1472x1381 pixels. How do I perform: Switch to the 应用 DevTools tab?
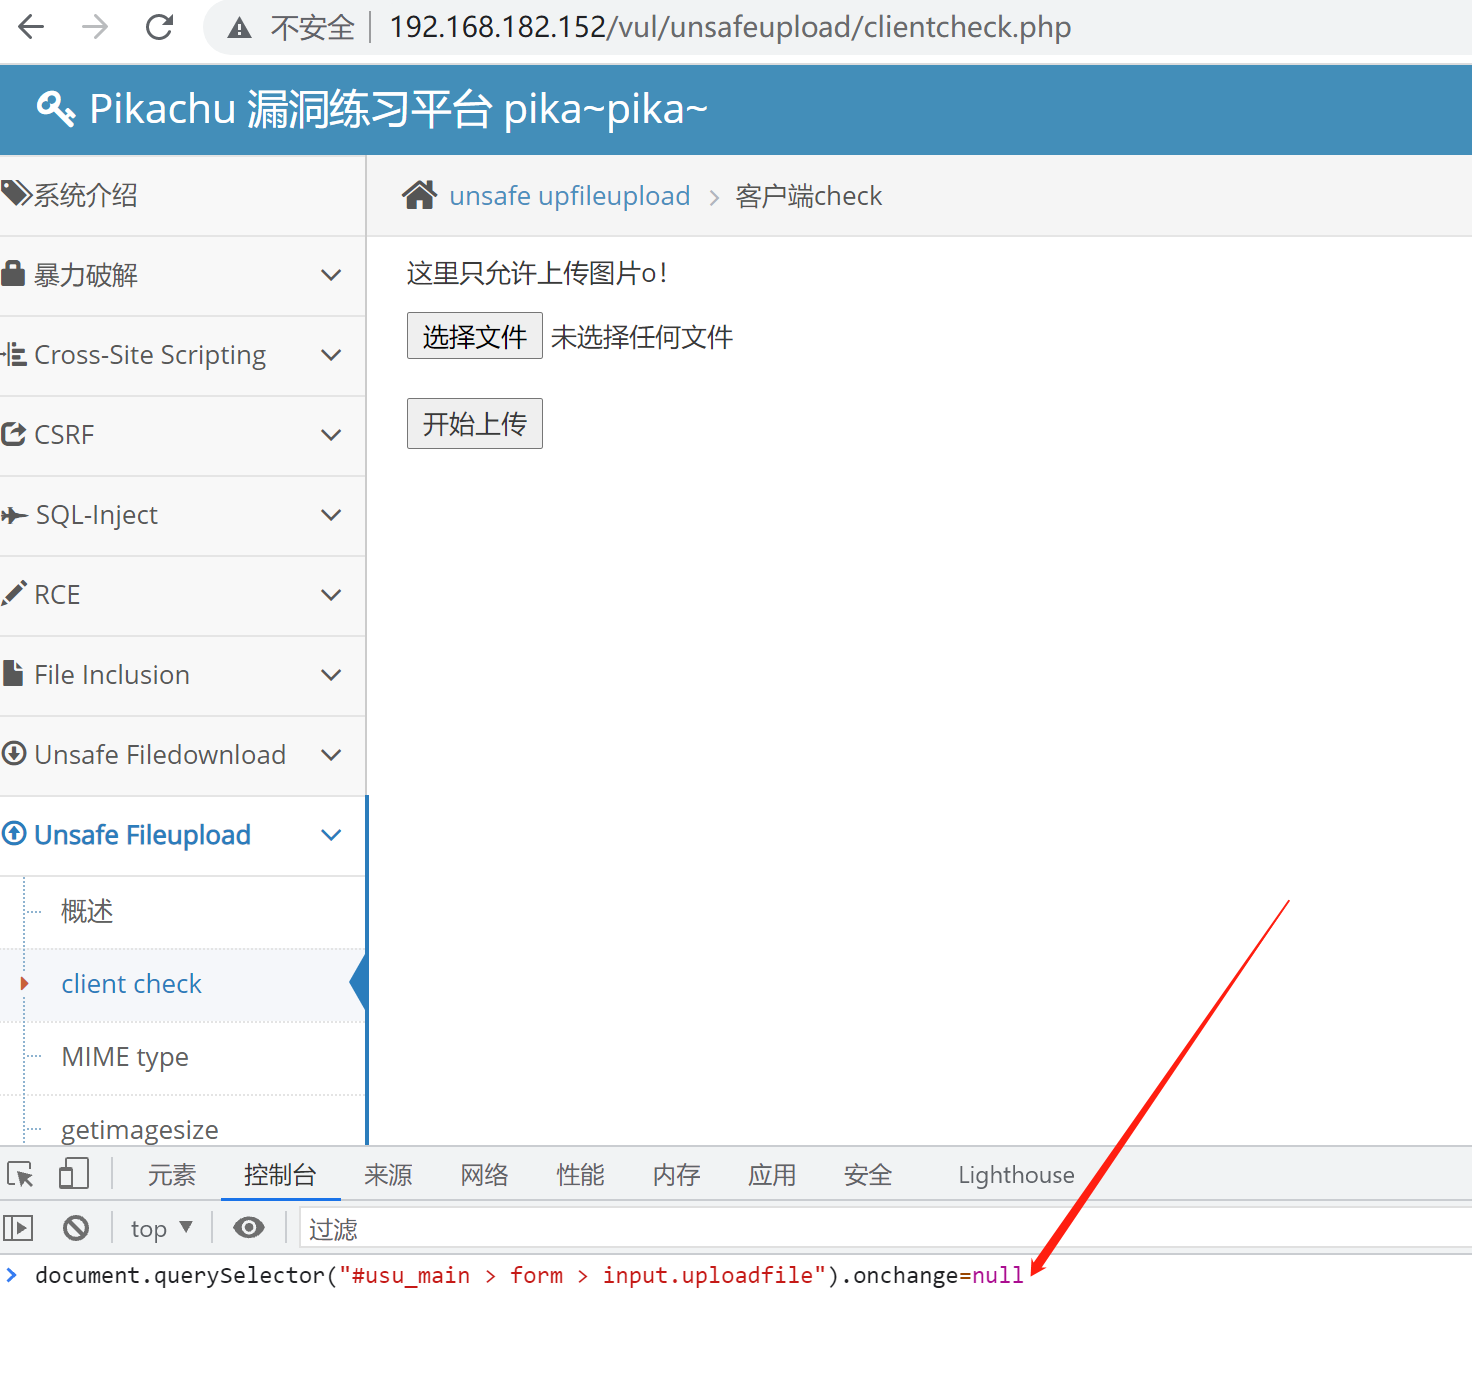pyautogui.click(x=772, y=1175)
